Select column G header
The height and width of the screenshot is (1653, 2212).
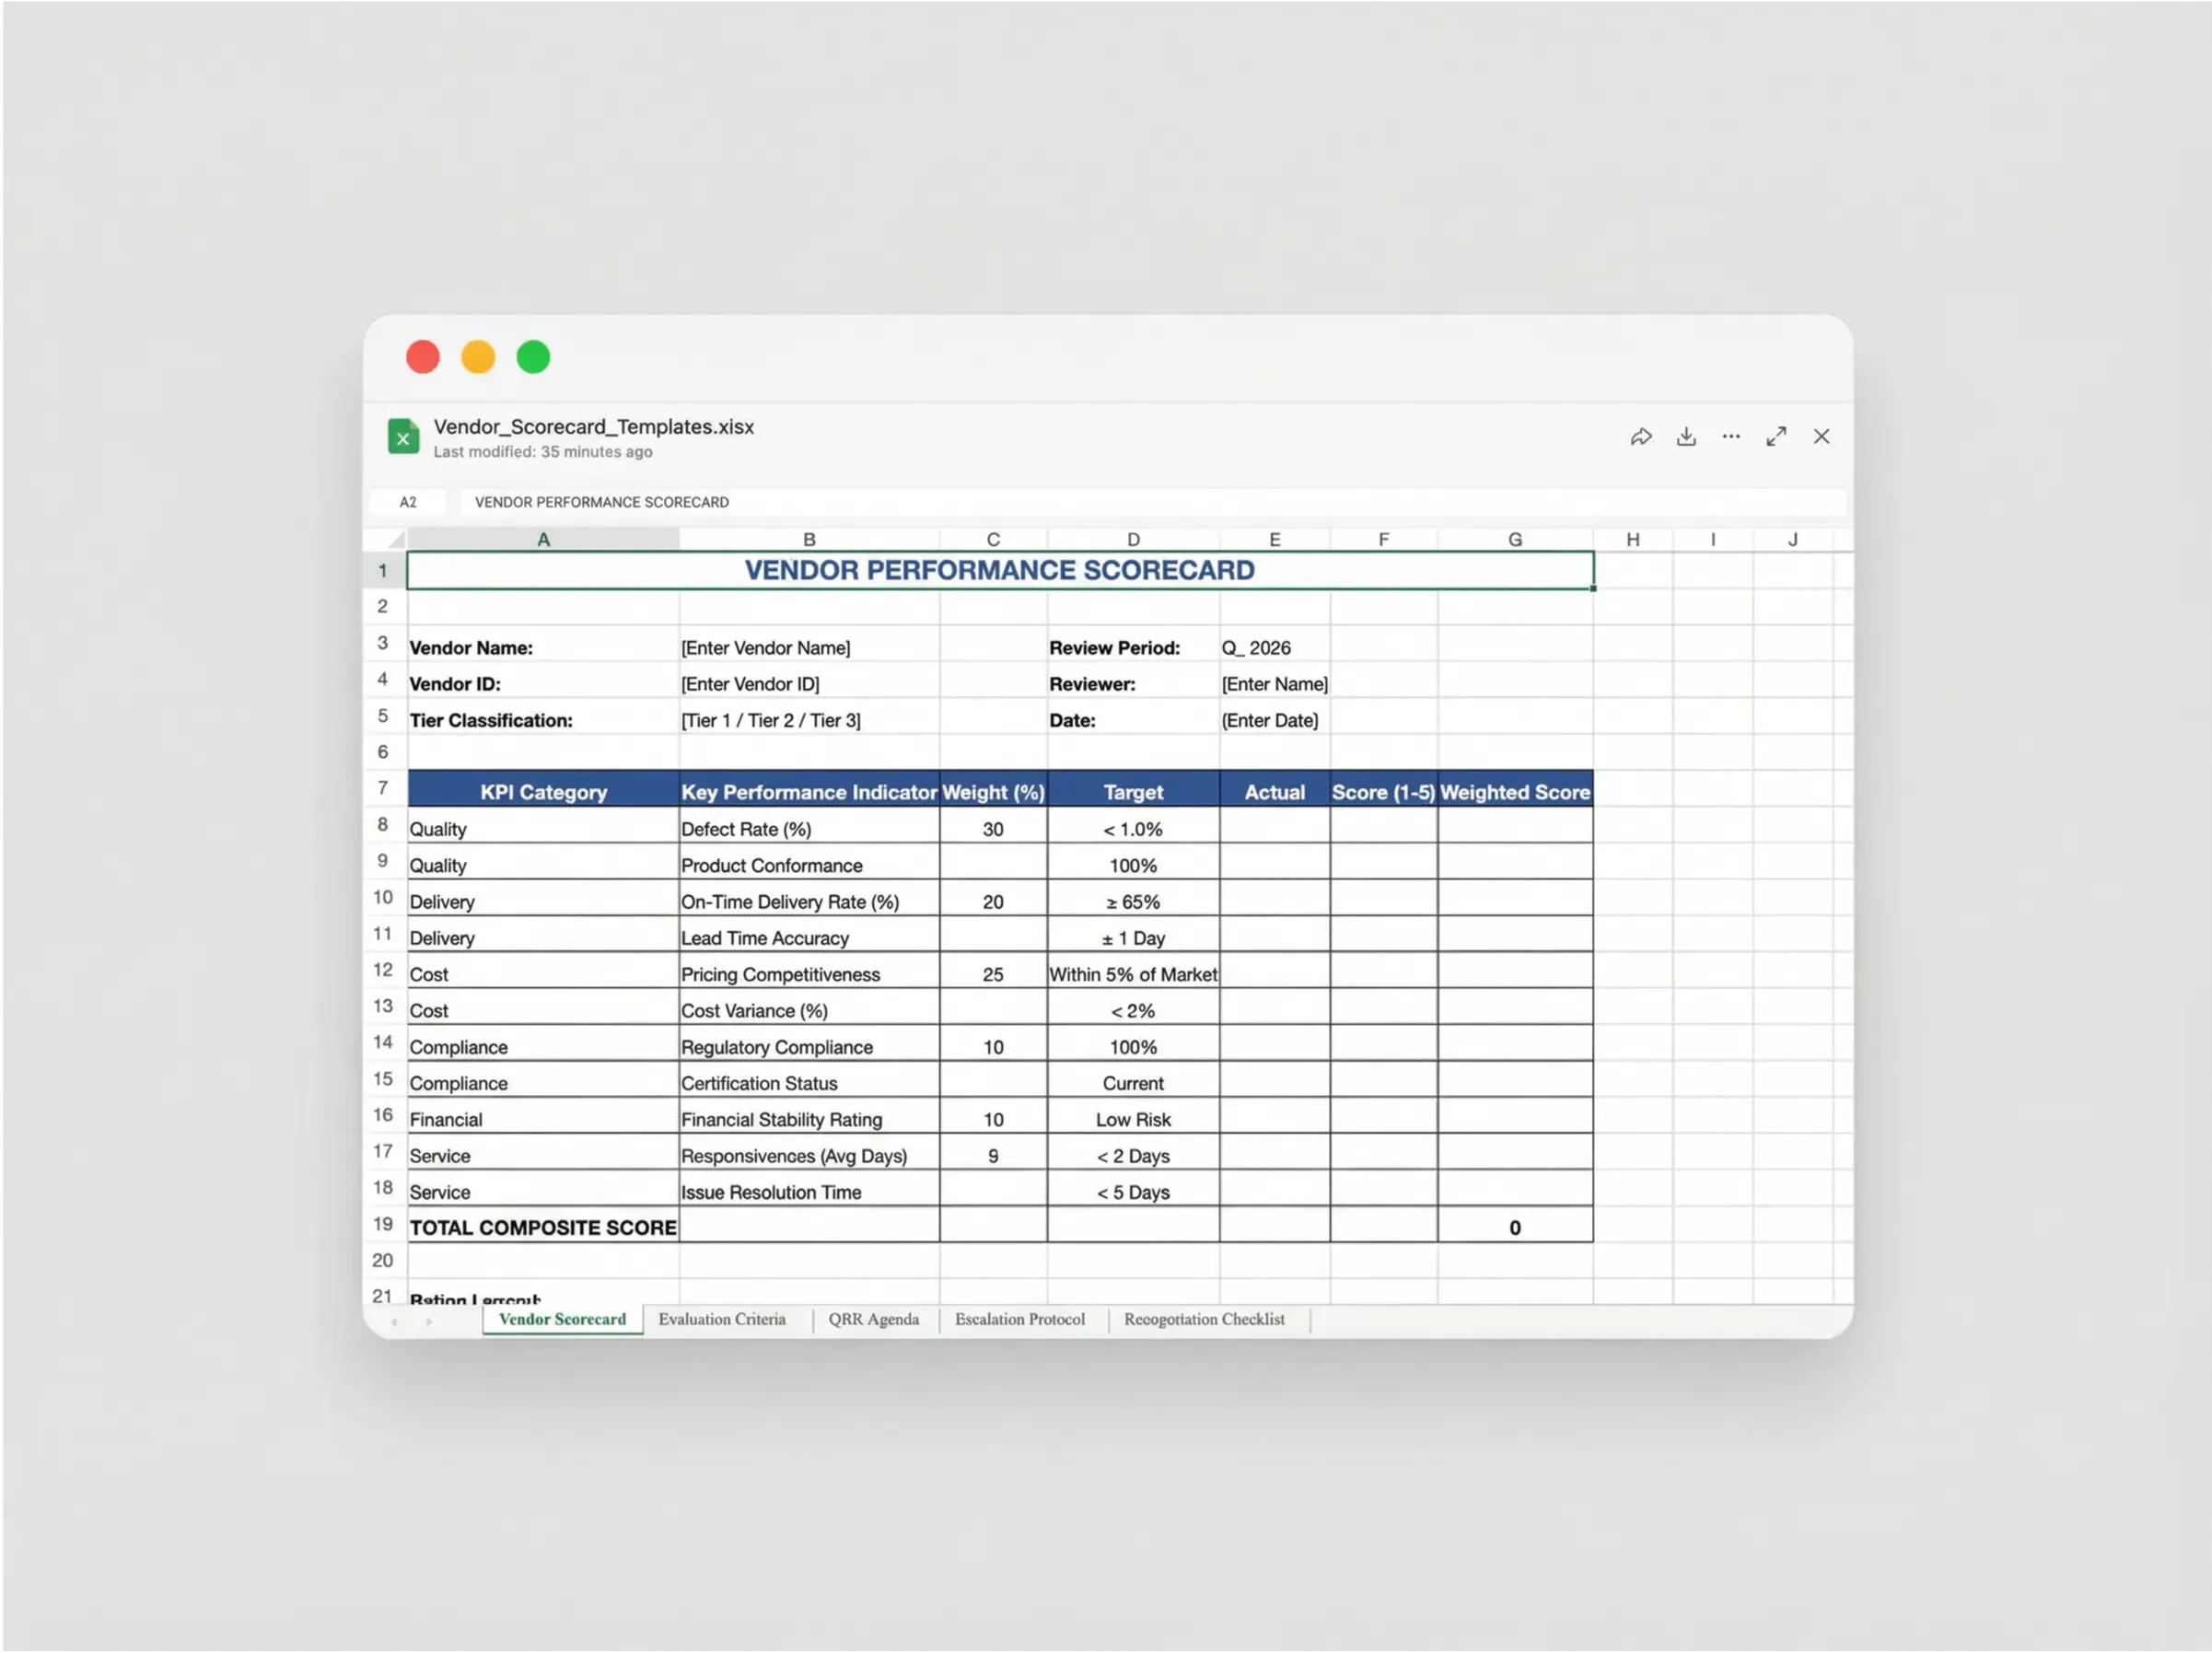[x=1515, y=540]
